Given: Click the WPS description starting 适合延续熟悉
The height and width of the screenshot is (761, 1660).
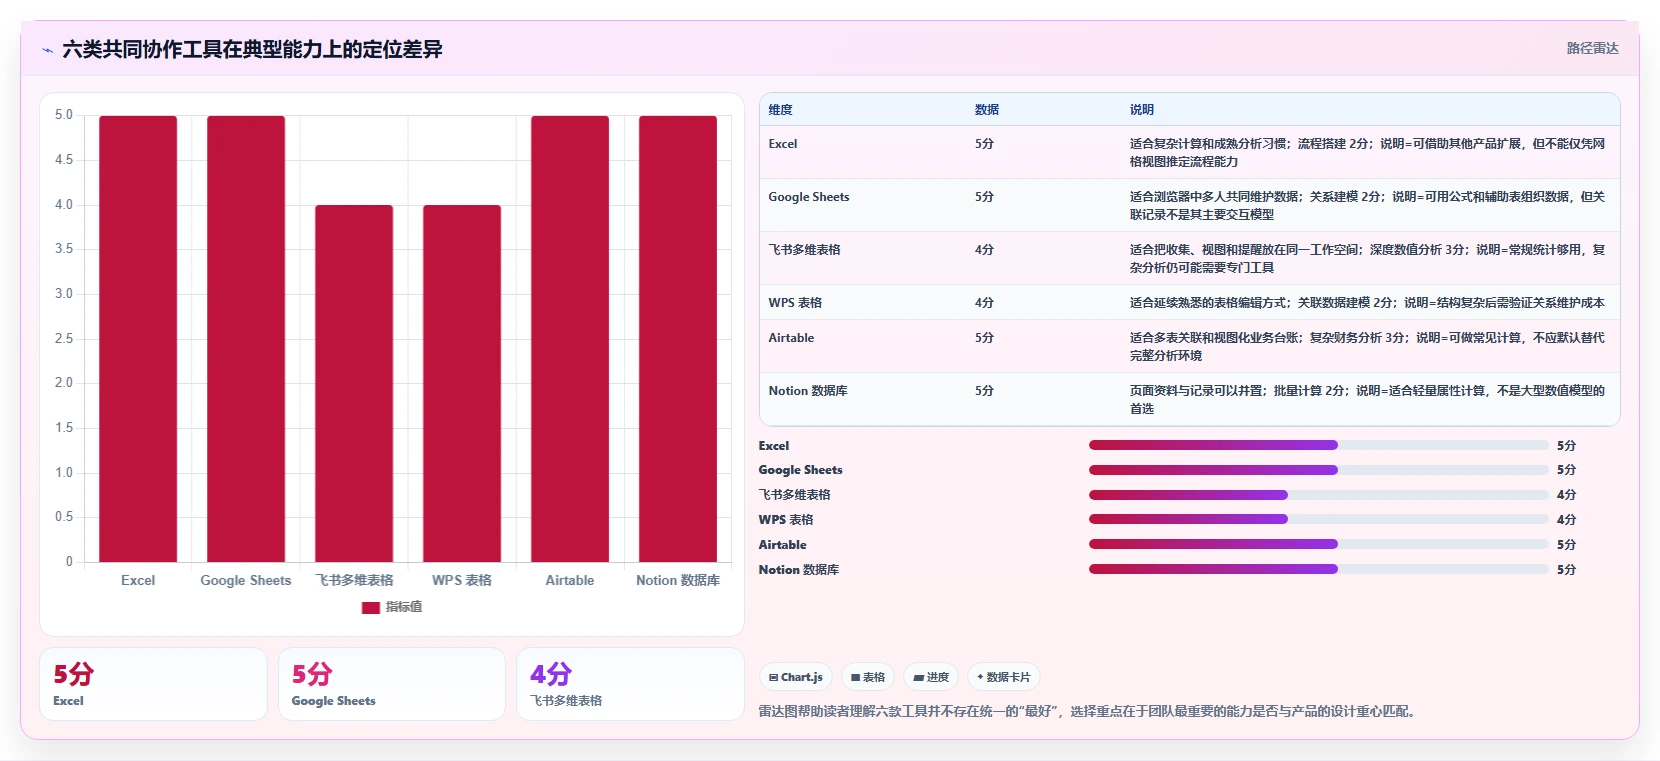Looking at the screenshot, I should [x=1367, y=303].
